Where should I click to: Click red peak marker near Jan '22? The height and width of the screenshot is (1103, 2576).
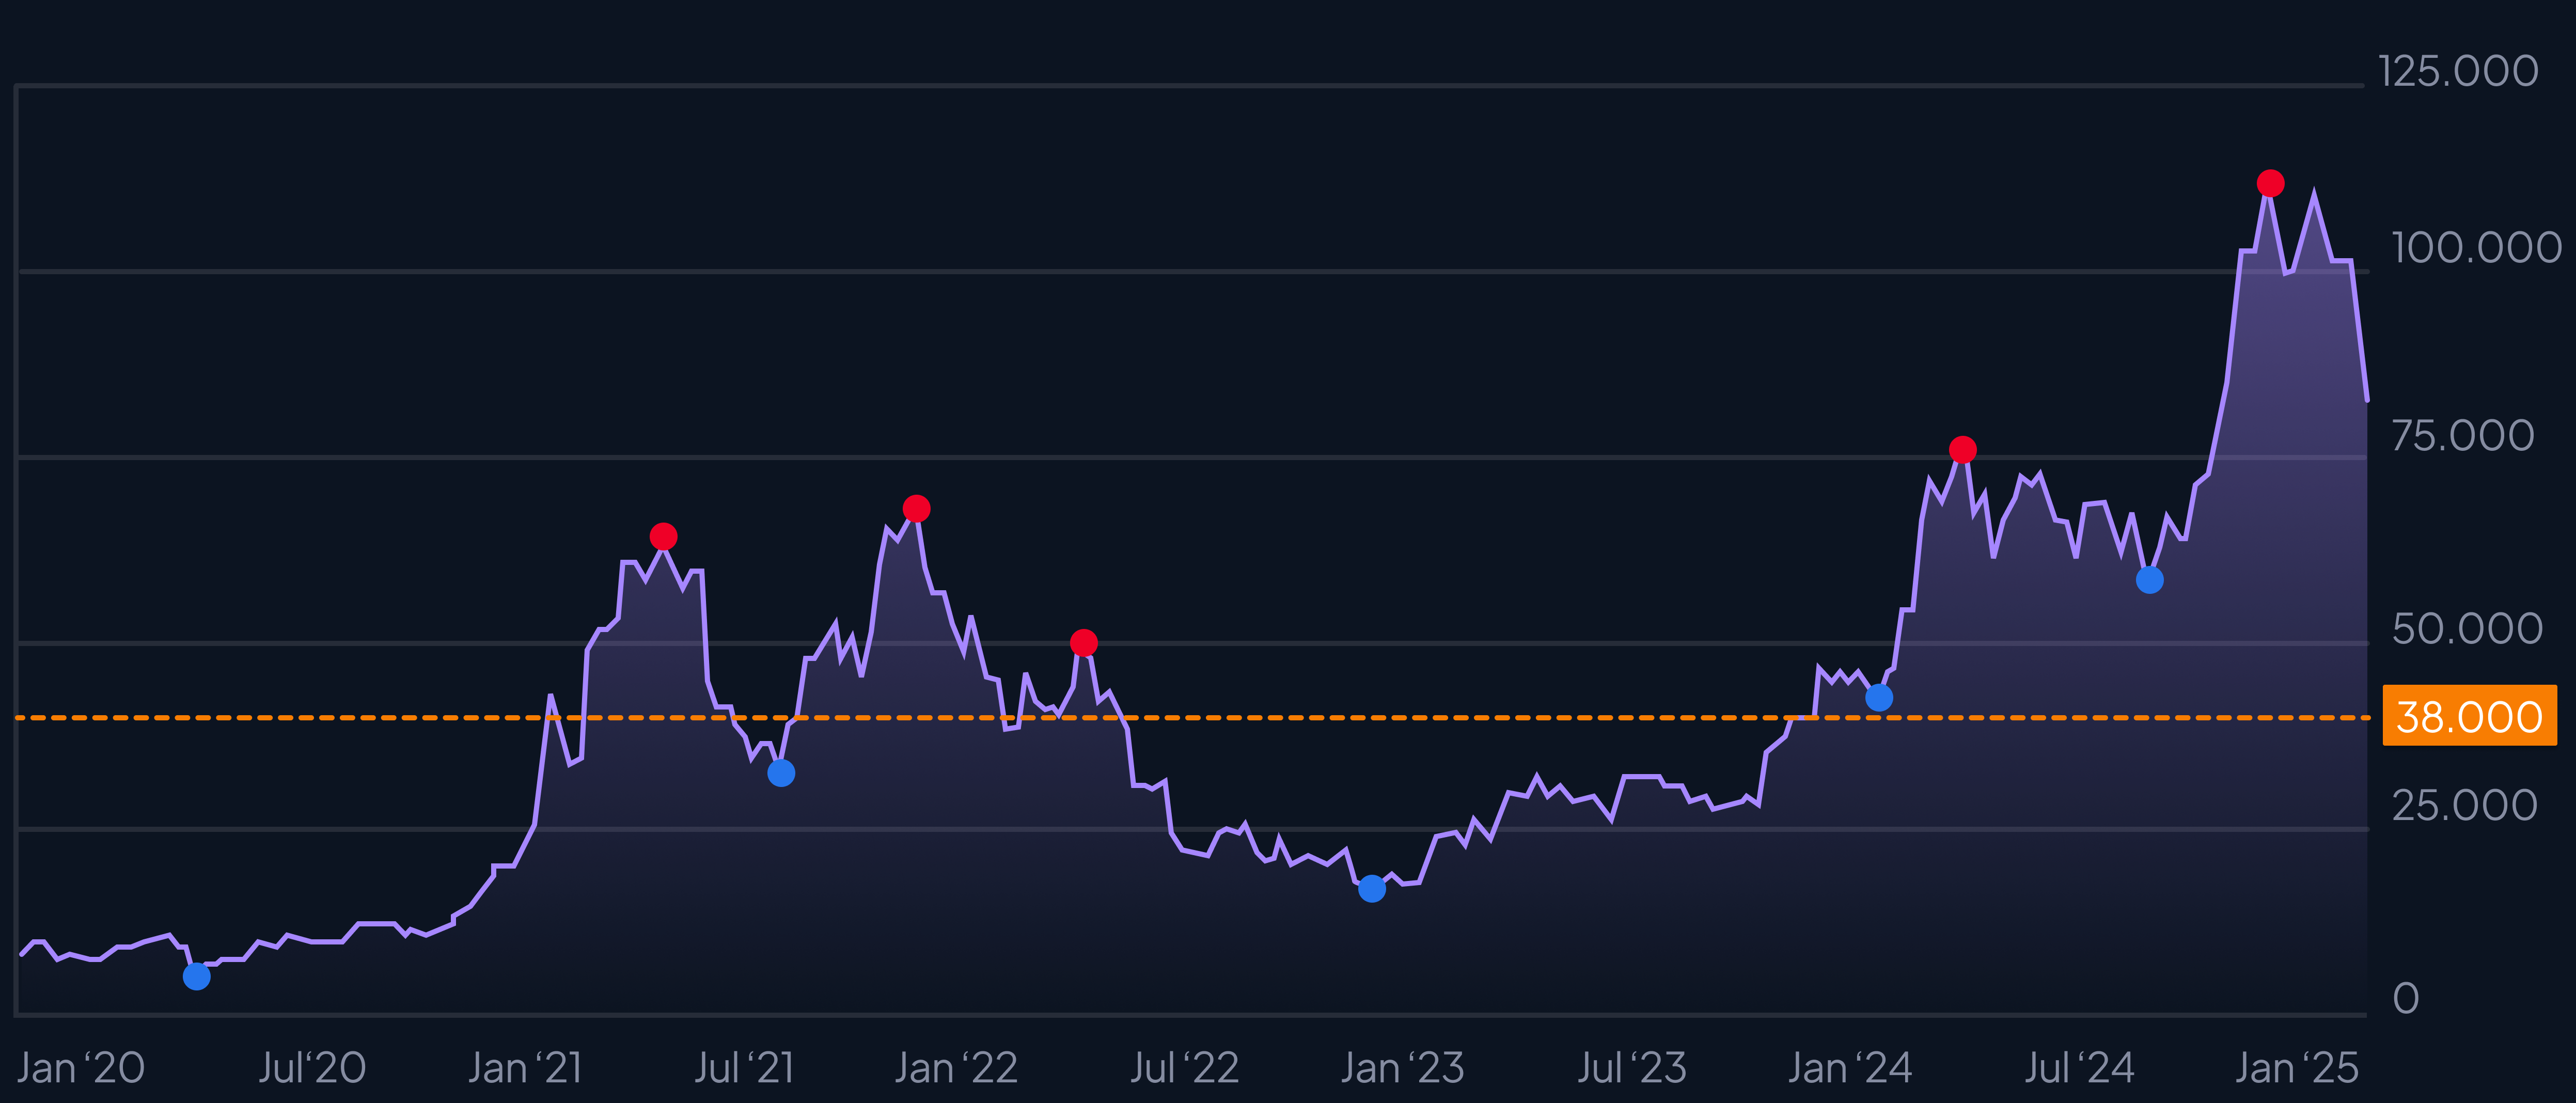[x=916, y=508]
